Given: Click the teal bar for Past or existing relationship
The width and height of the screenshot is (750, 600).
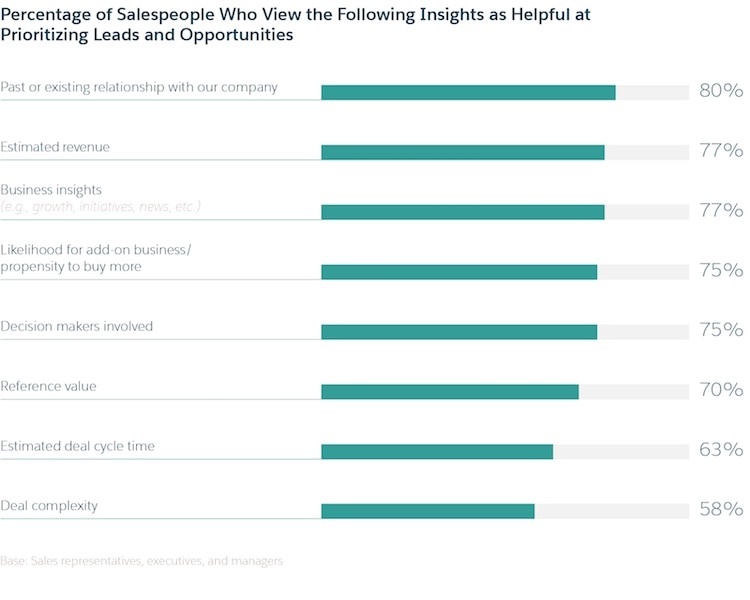Looking at the screenshot, I should (x=468, y=92).
